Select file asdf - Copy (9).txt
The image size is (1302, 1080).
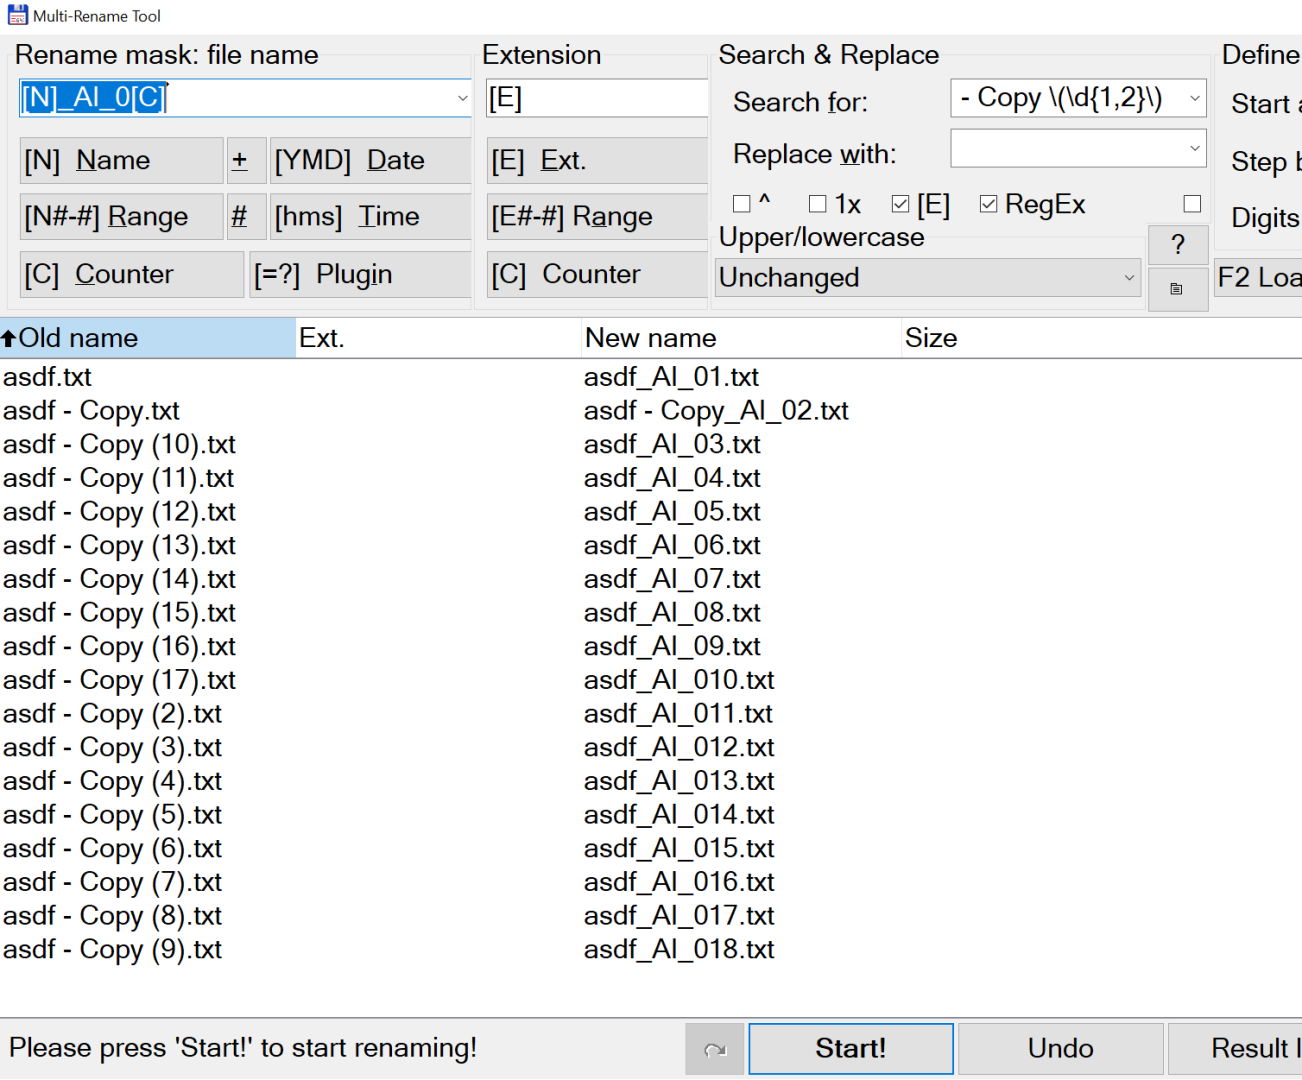[x=112, y=950]
